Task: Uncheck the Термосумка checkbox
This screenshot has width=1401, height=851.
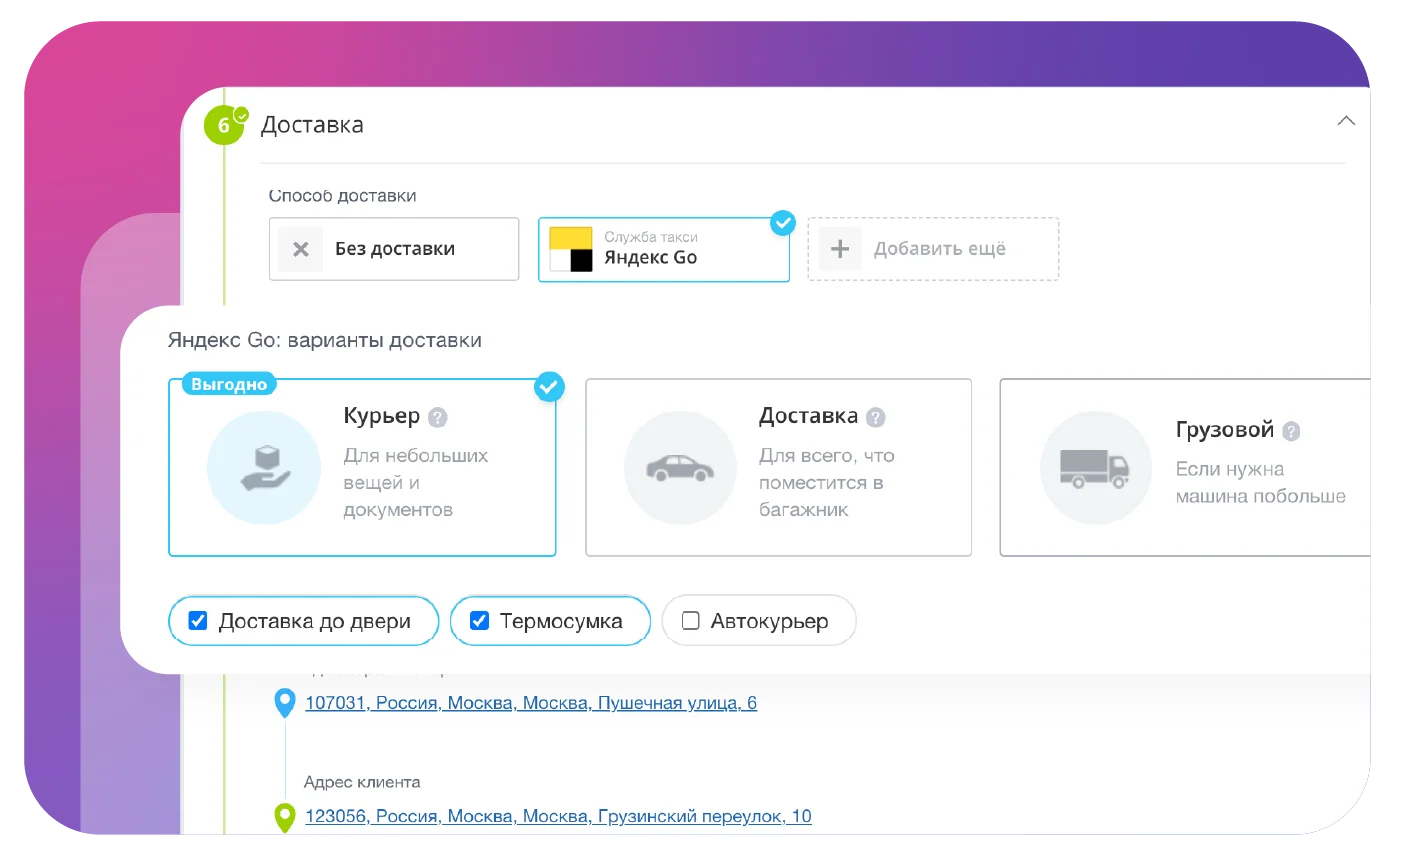Action: 479,621
